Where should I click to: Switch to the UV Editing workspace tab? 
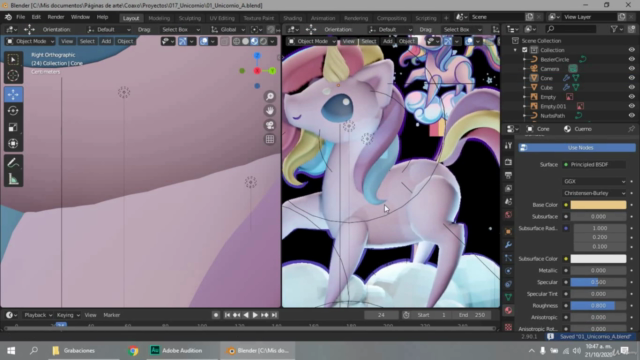point(222,18)
